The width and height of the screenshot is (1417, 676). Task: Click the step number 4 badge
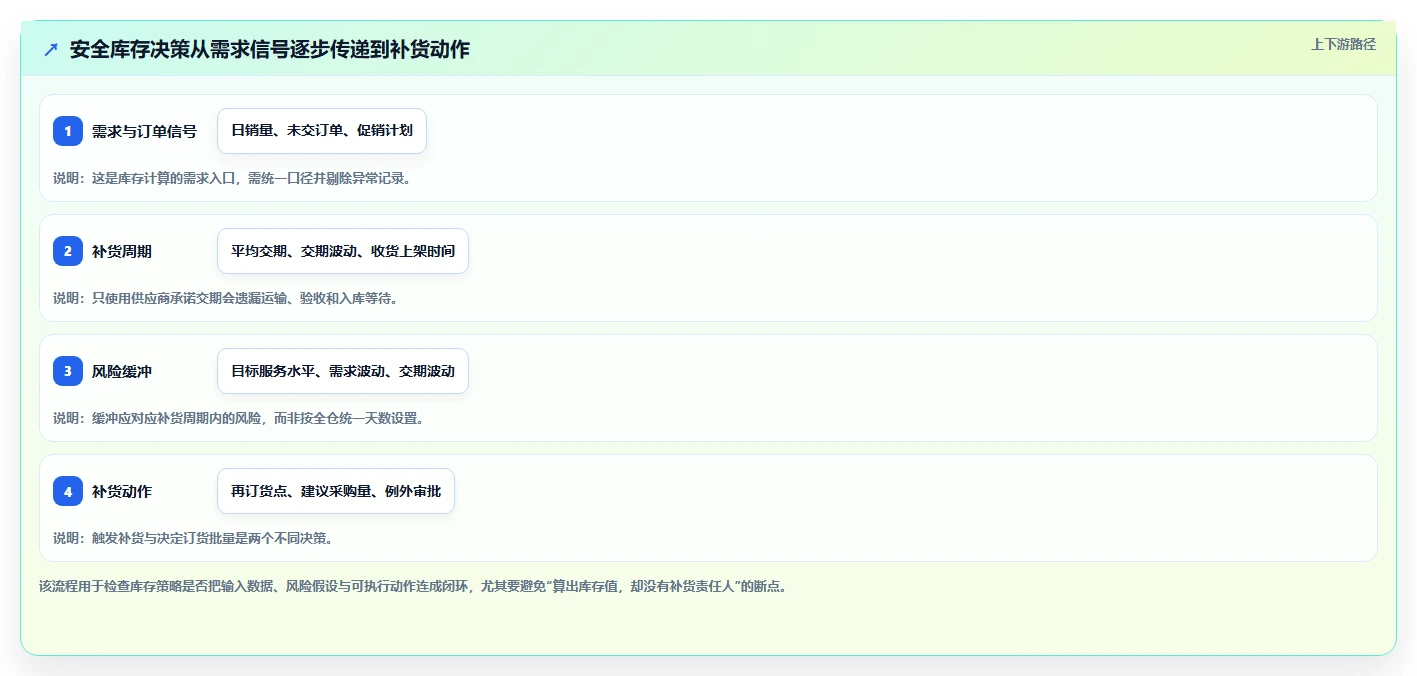pos(68,491)
